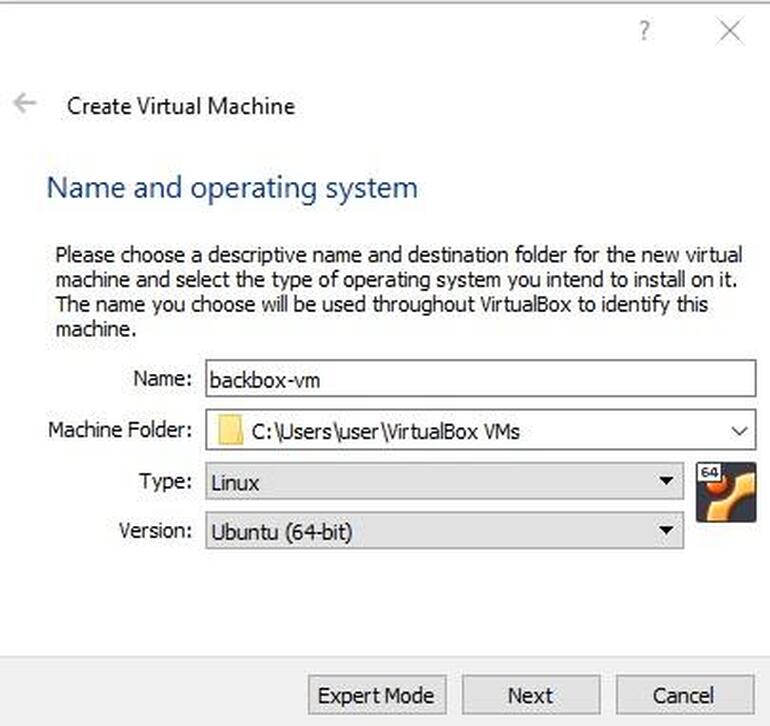Expand the Version dropdown showing Ubuntu (64-bit)
The height and width of the screenshot is (726, 770).
pos(444,531)
